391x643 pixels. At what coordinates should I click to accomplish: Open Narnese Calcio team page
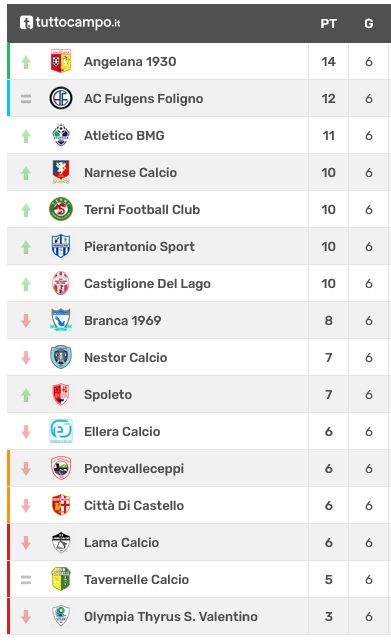pos(130,173)
